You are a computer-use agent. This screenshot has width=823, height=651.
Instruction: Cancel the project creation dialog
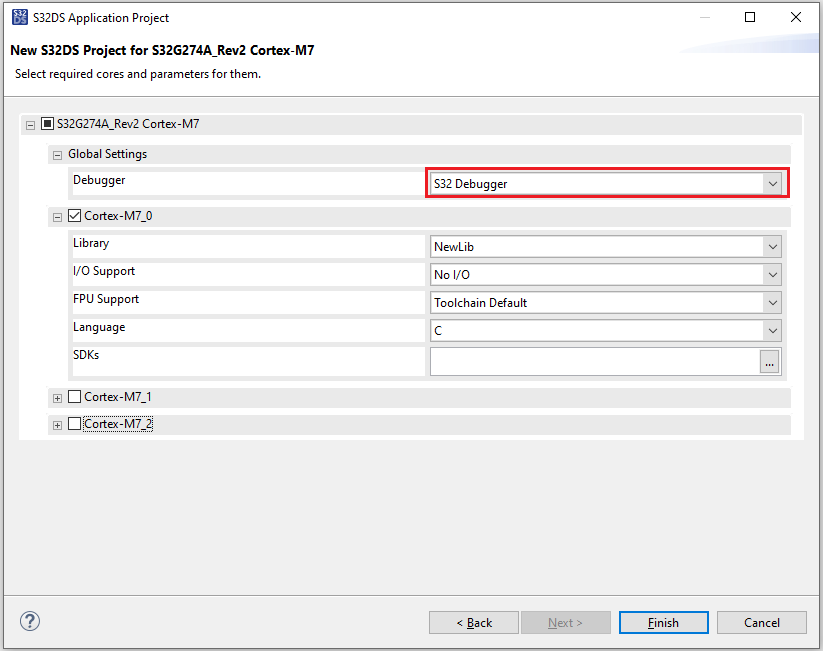(x=761, y=622)
